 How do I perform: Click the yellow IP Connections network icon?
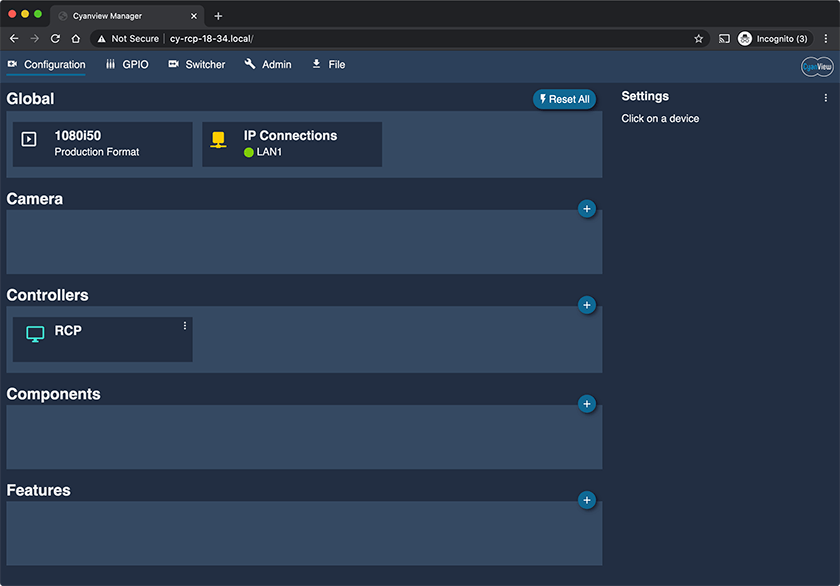coord(218,139)
